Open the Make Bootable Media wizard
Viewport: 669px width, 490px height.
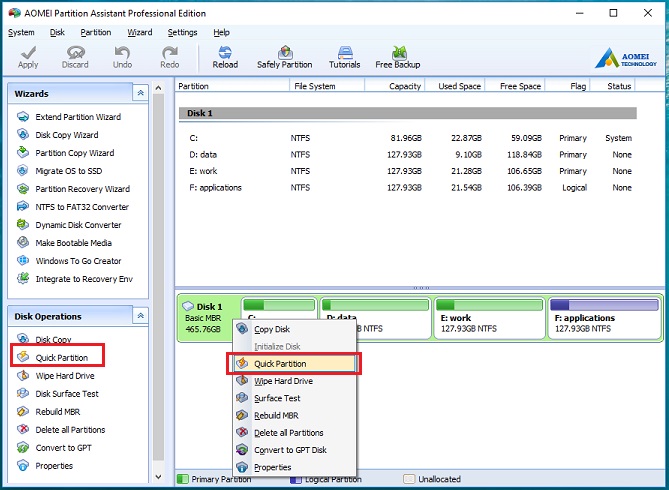(x=73, y=243)
